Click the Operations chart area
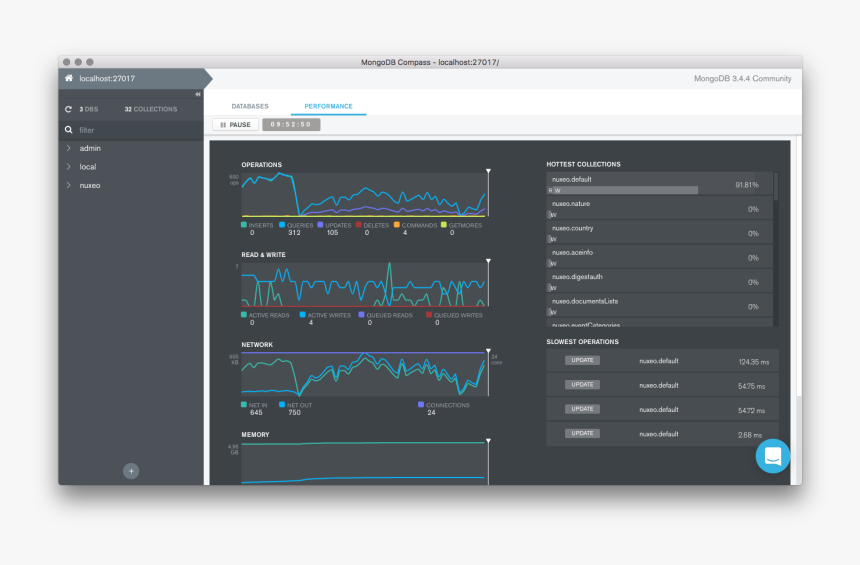This screenshot has width=860, height=565. tap(364, 195)
